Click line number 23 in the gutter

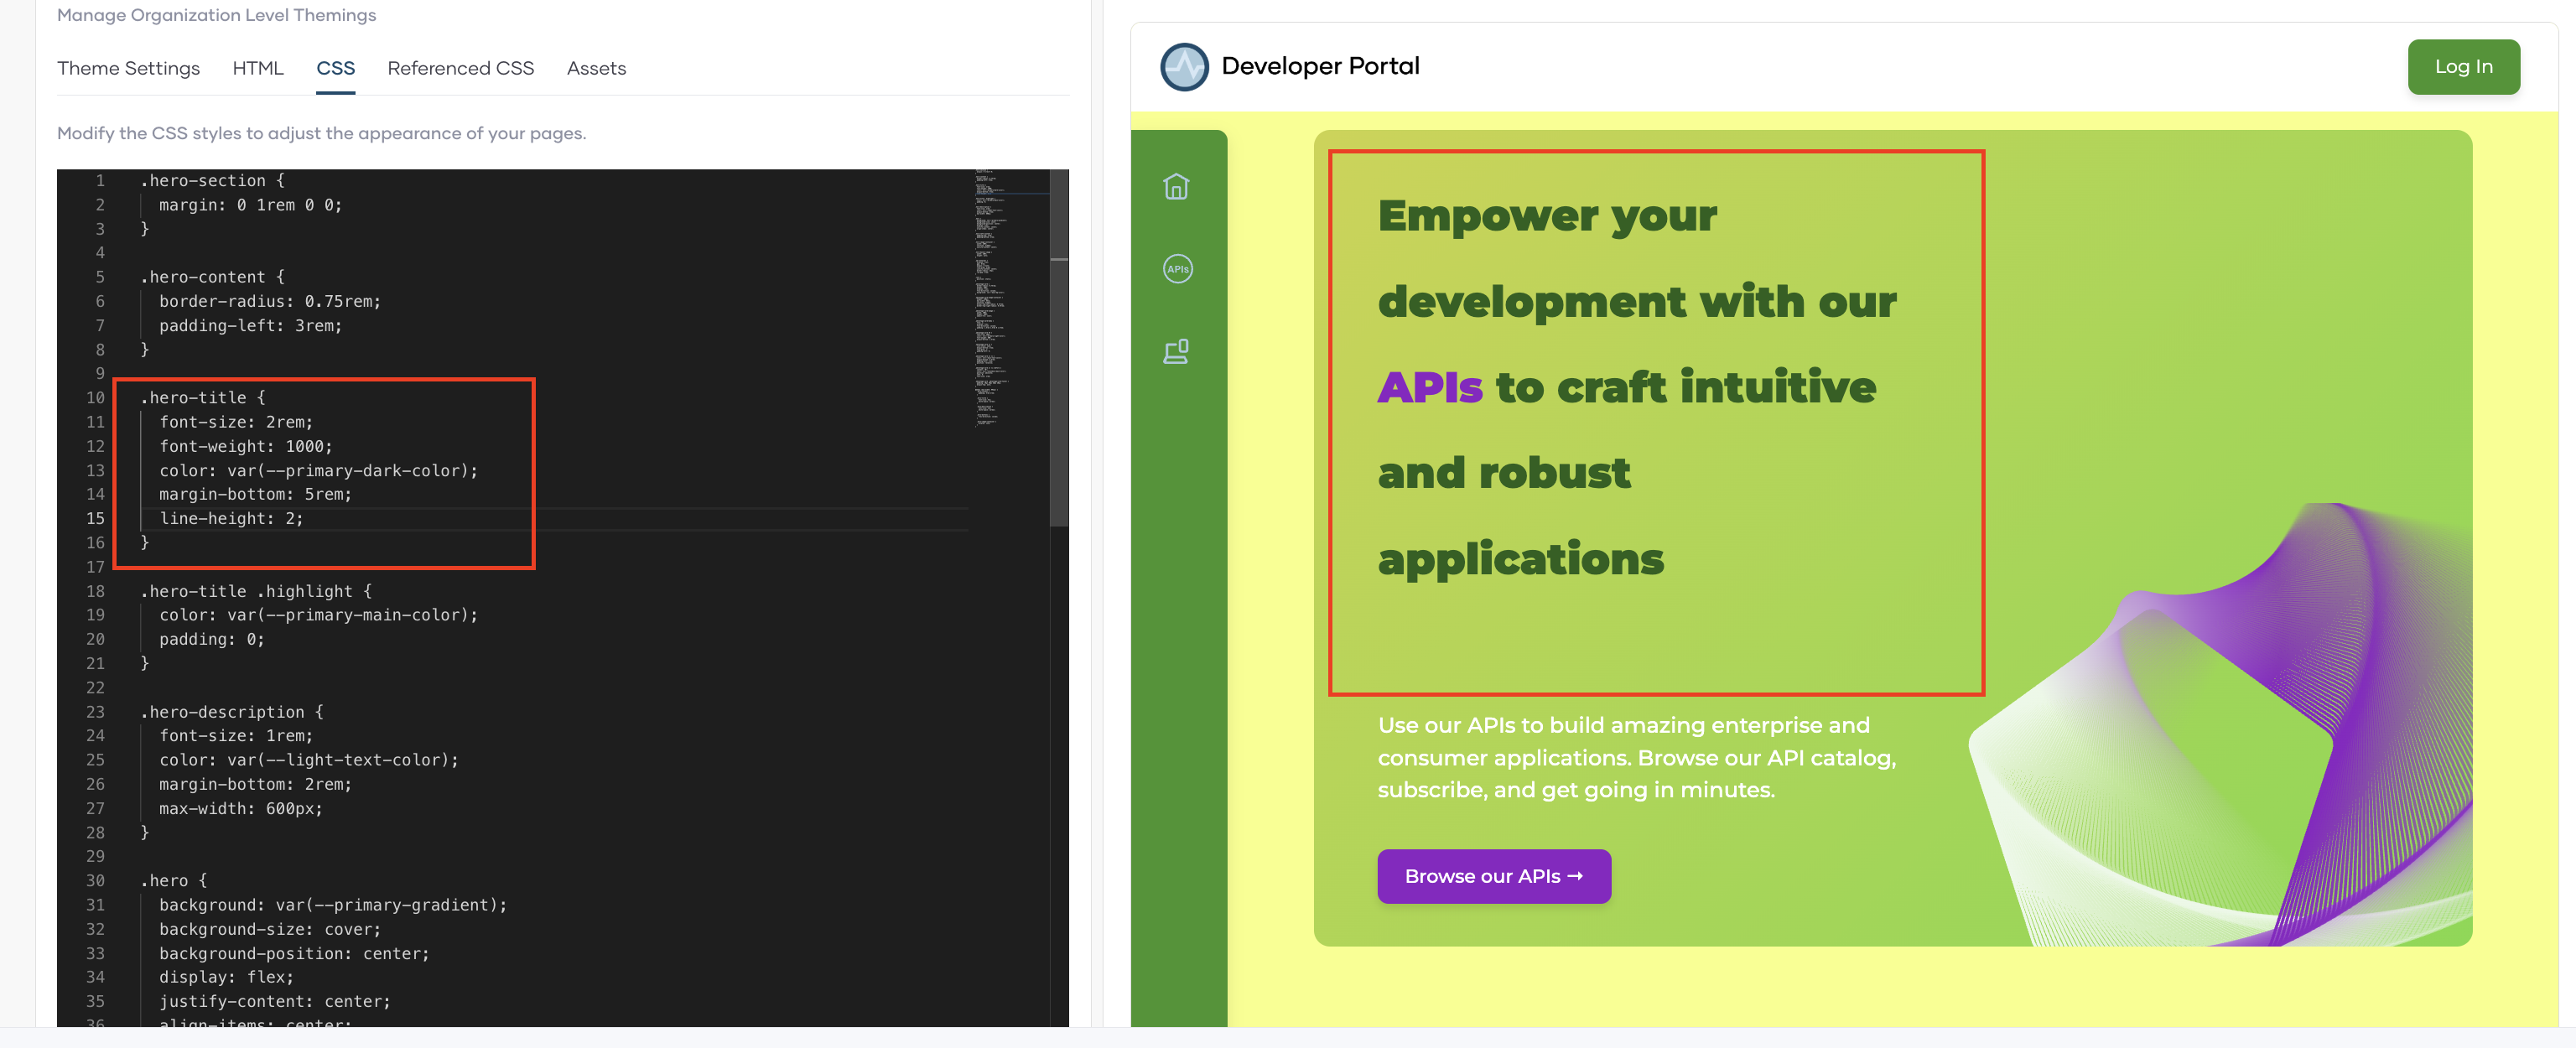point(95,712)
